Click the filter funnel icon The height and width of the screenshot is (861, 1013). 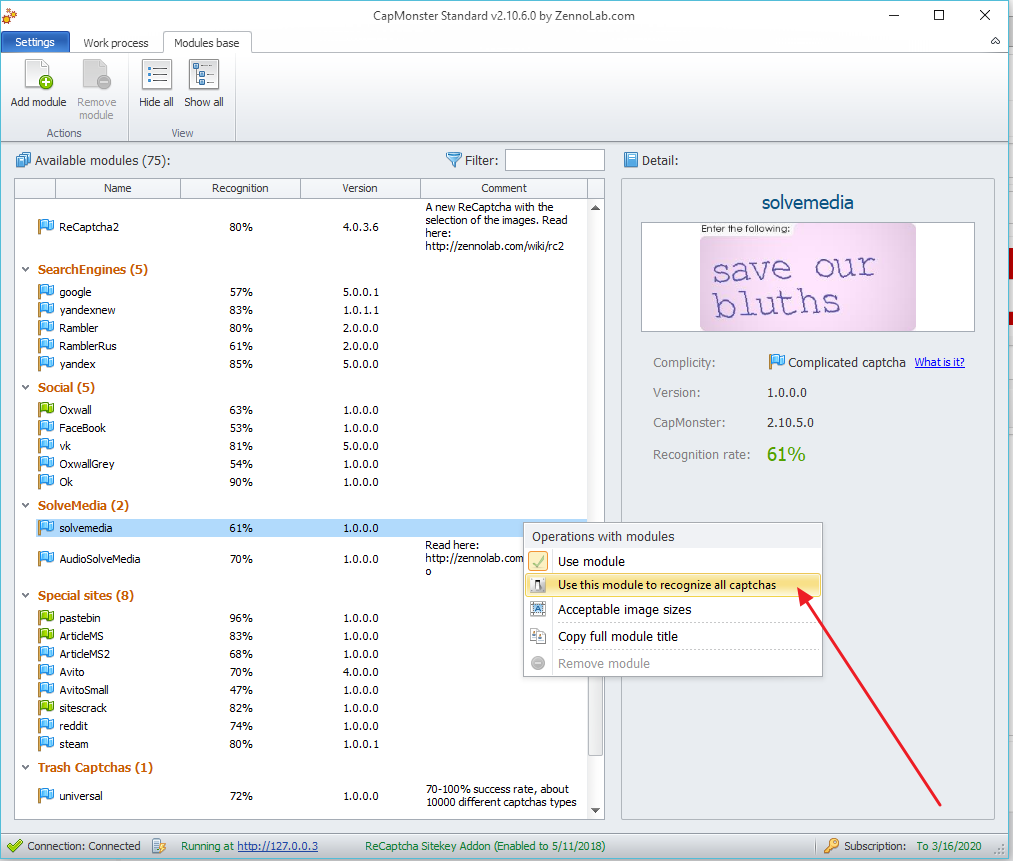click(454, 160)
